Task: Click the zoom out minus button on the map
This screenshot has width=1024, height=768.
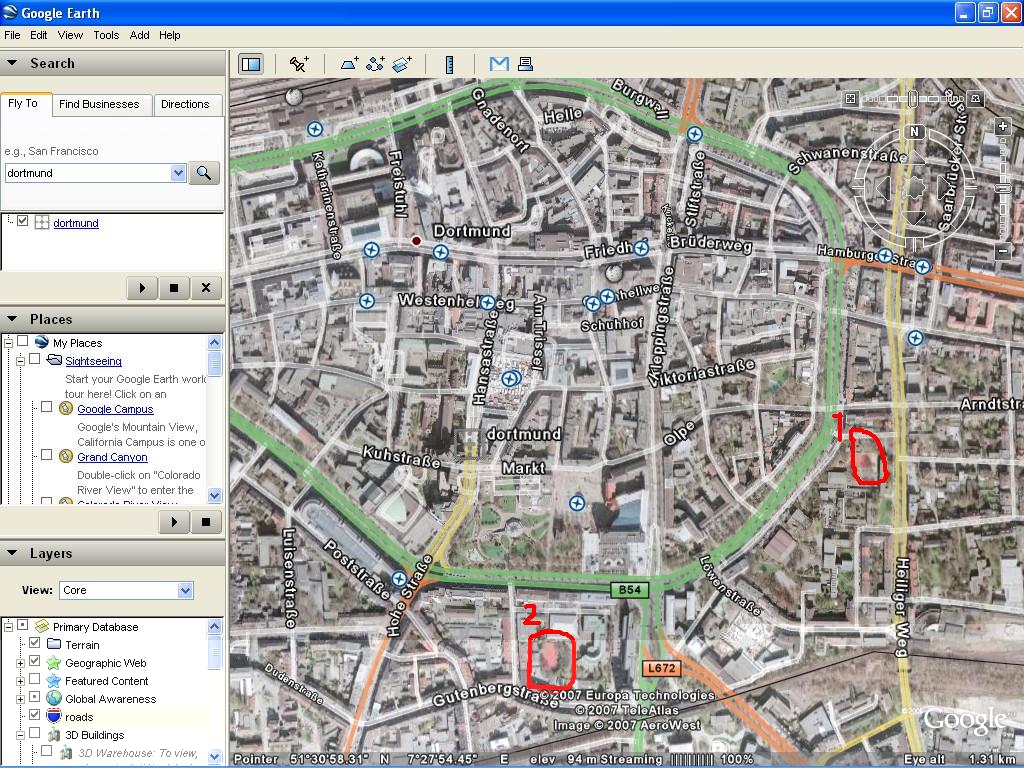Action: (x=1004, y=251)
